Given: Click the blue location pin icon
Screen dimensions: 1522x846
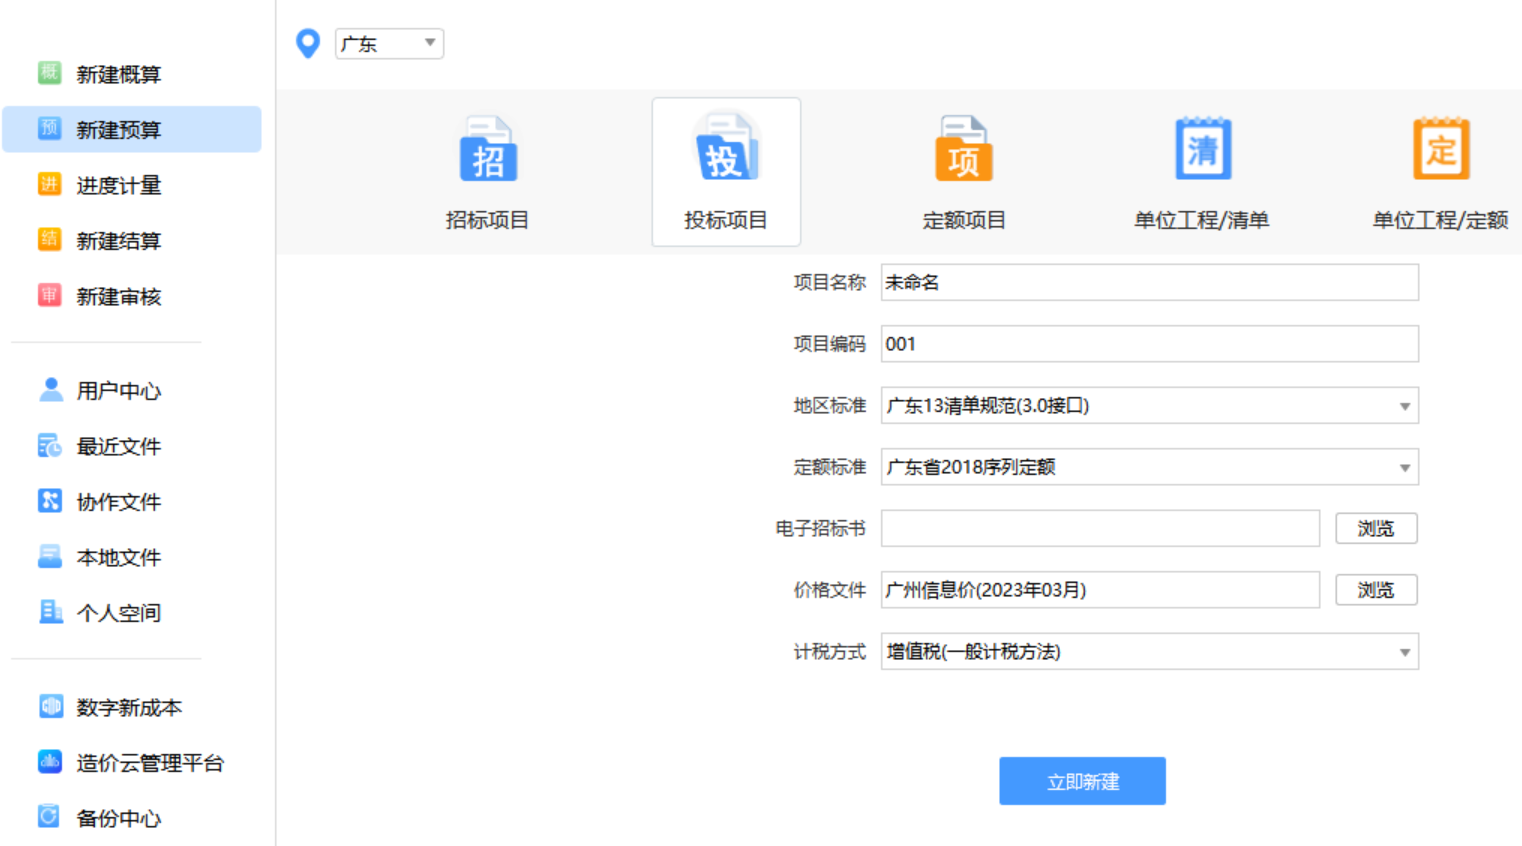Looking at the screenshot, I should (x=308, y=43).
